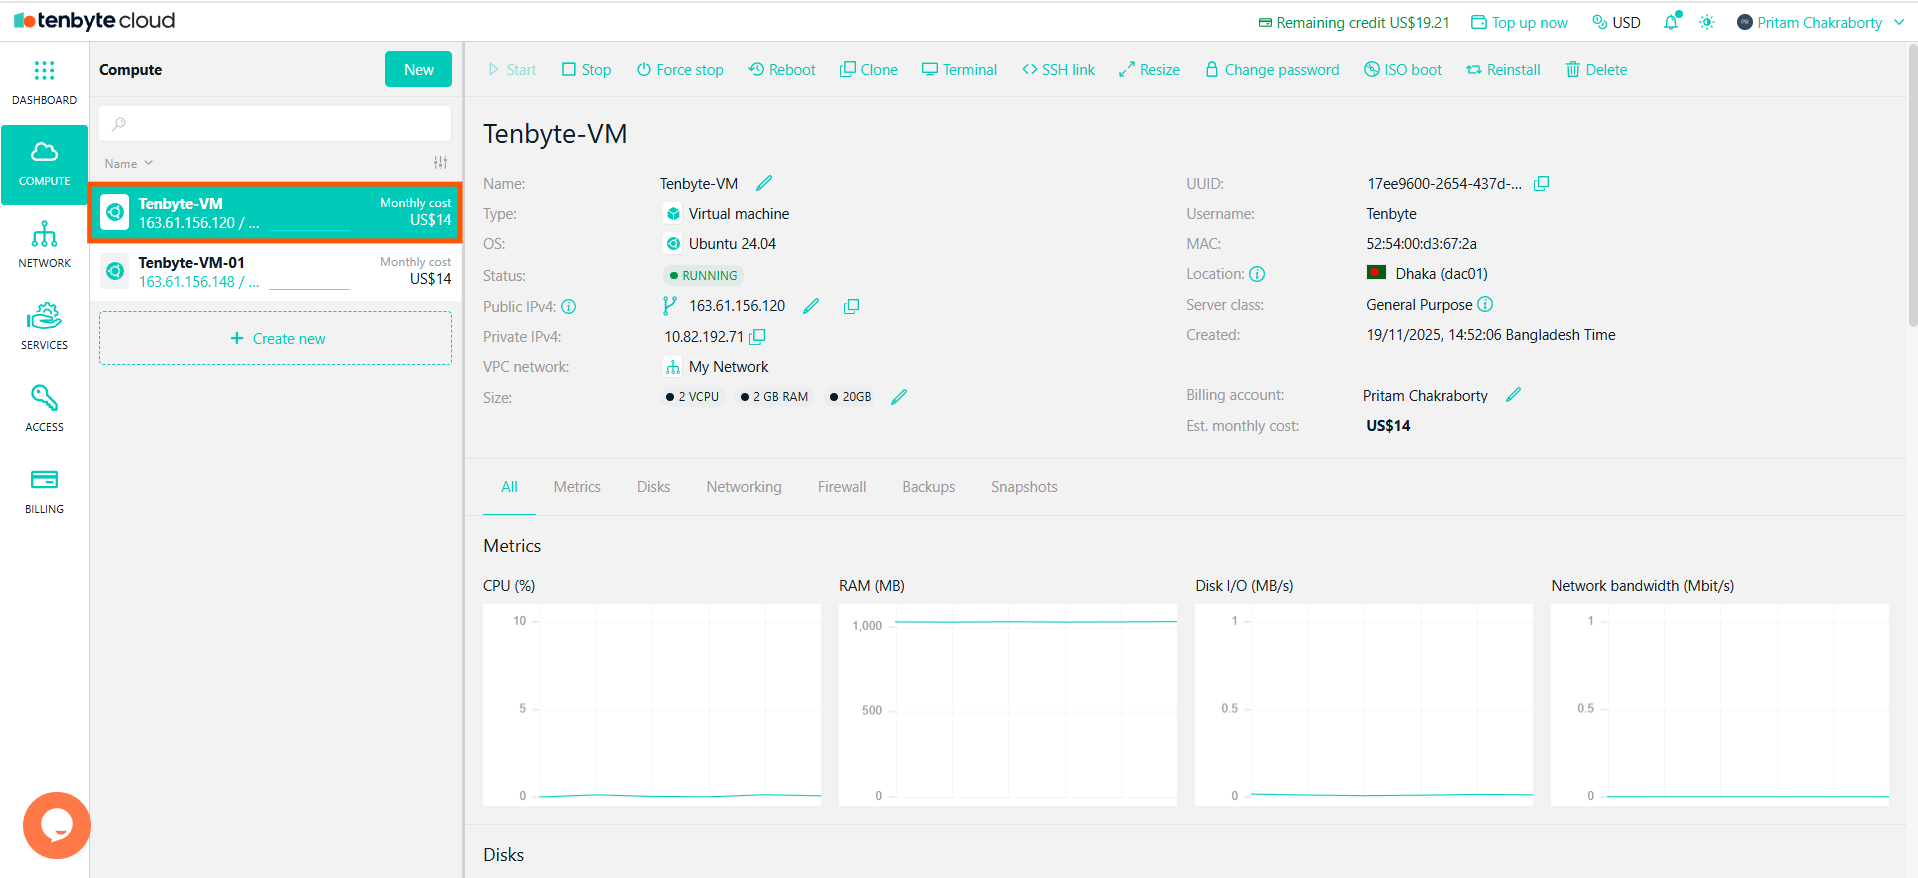Viewport: 1918px width, 878px height.
Task: Select the Compute sidebar section
Action: click(44, 164)
